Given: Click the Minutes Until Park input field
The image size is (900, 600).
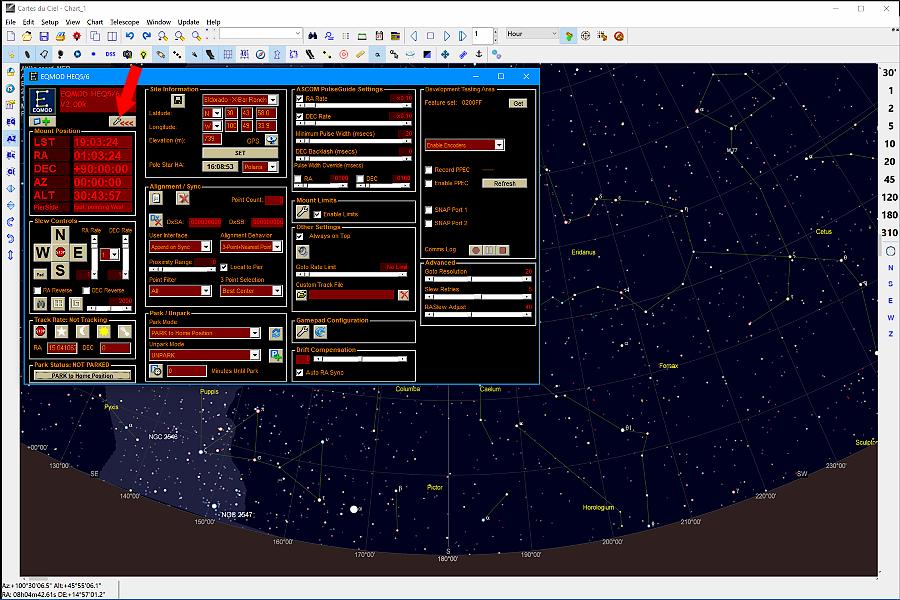Looking at the screenshot, I should tap(187, 371).
